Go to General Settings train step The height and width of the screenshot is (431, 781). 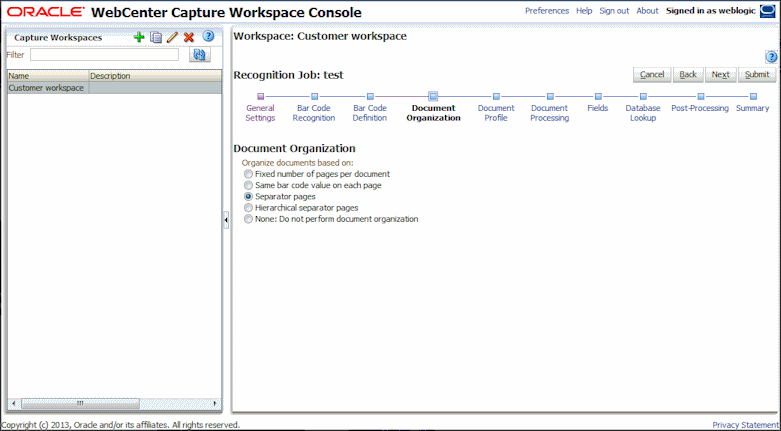(x=260, y=113)
